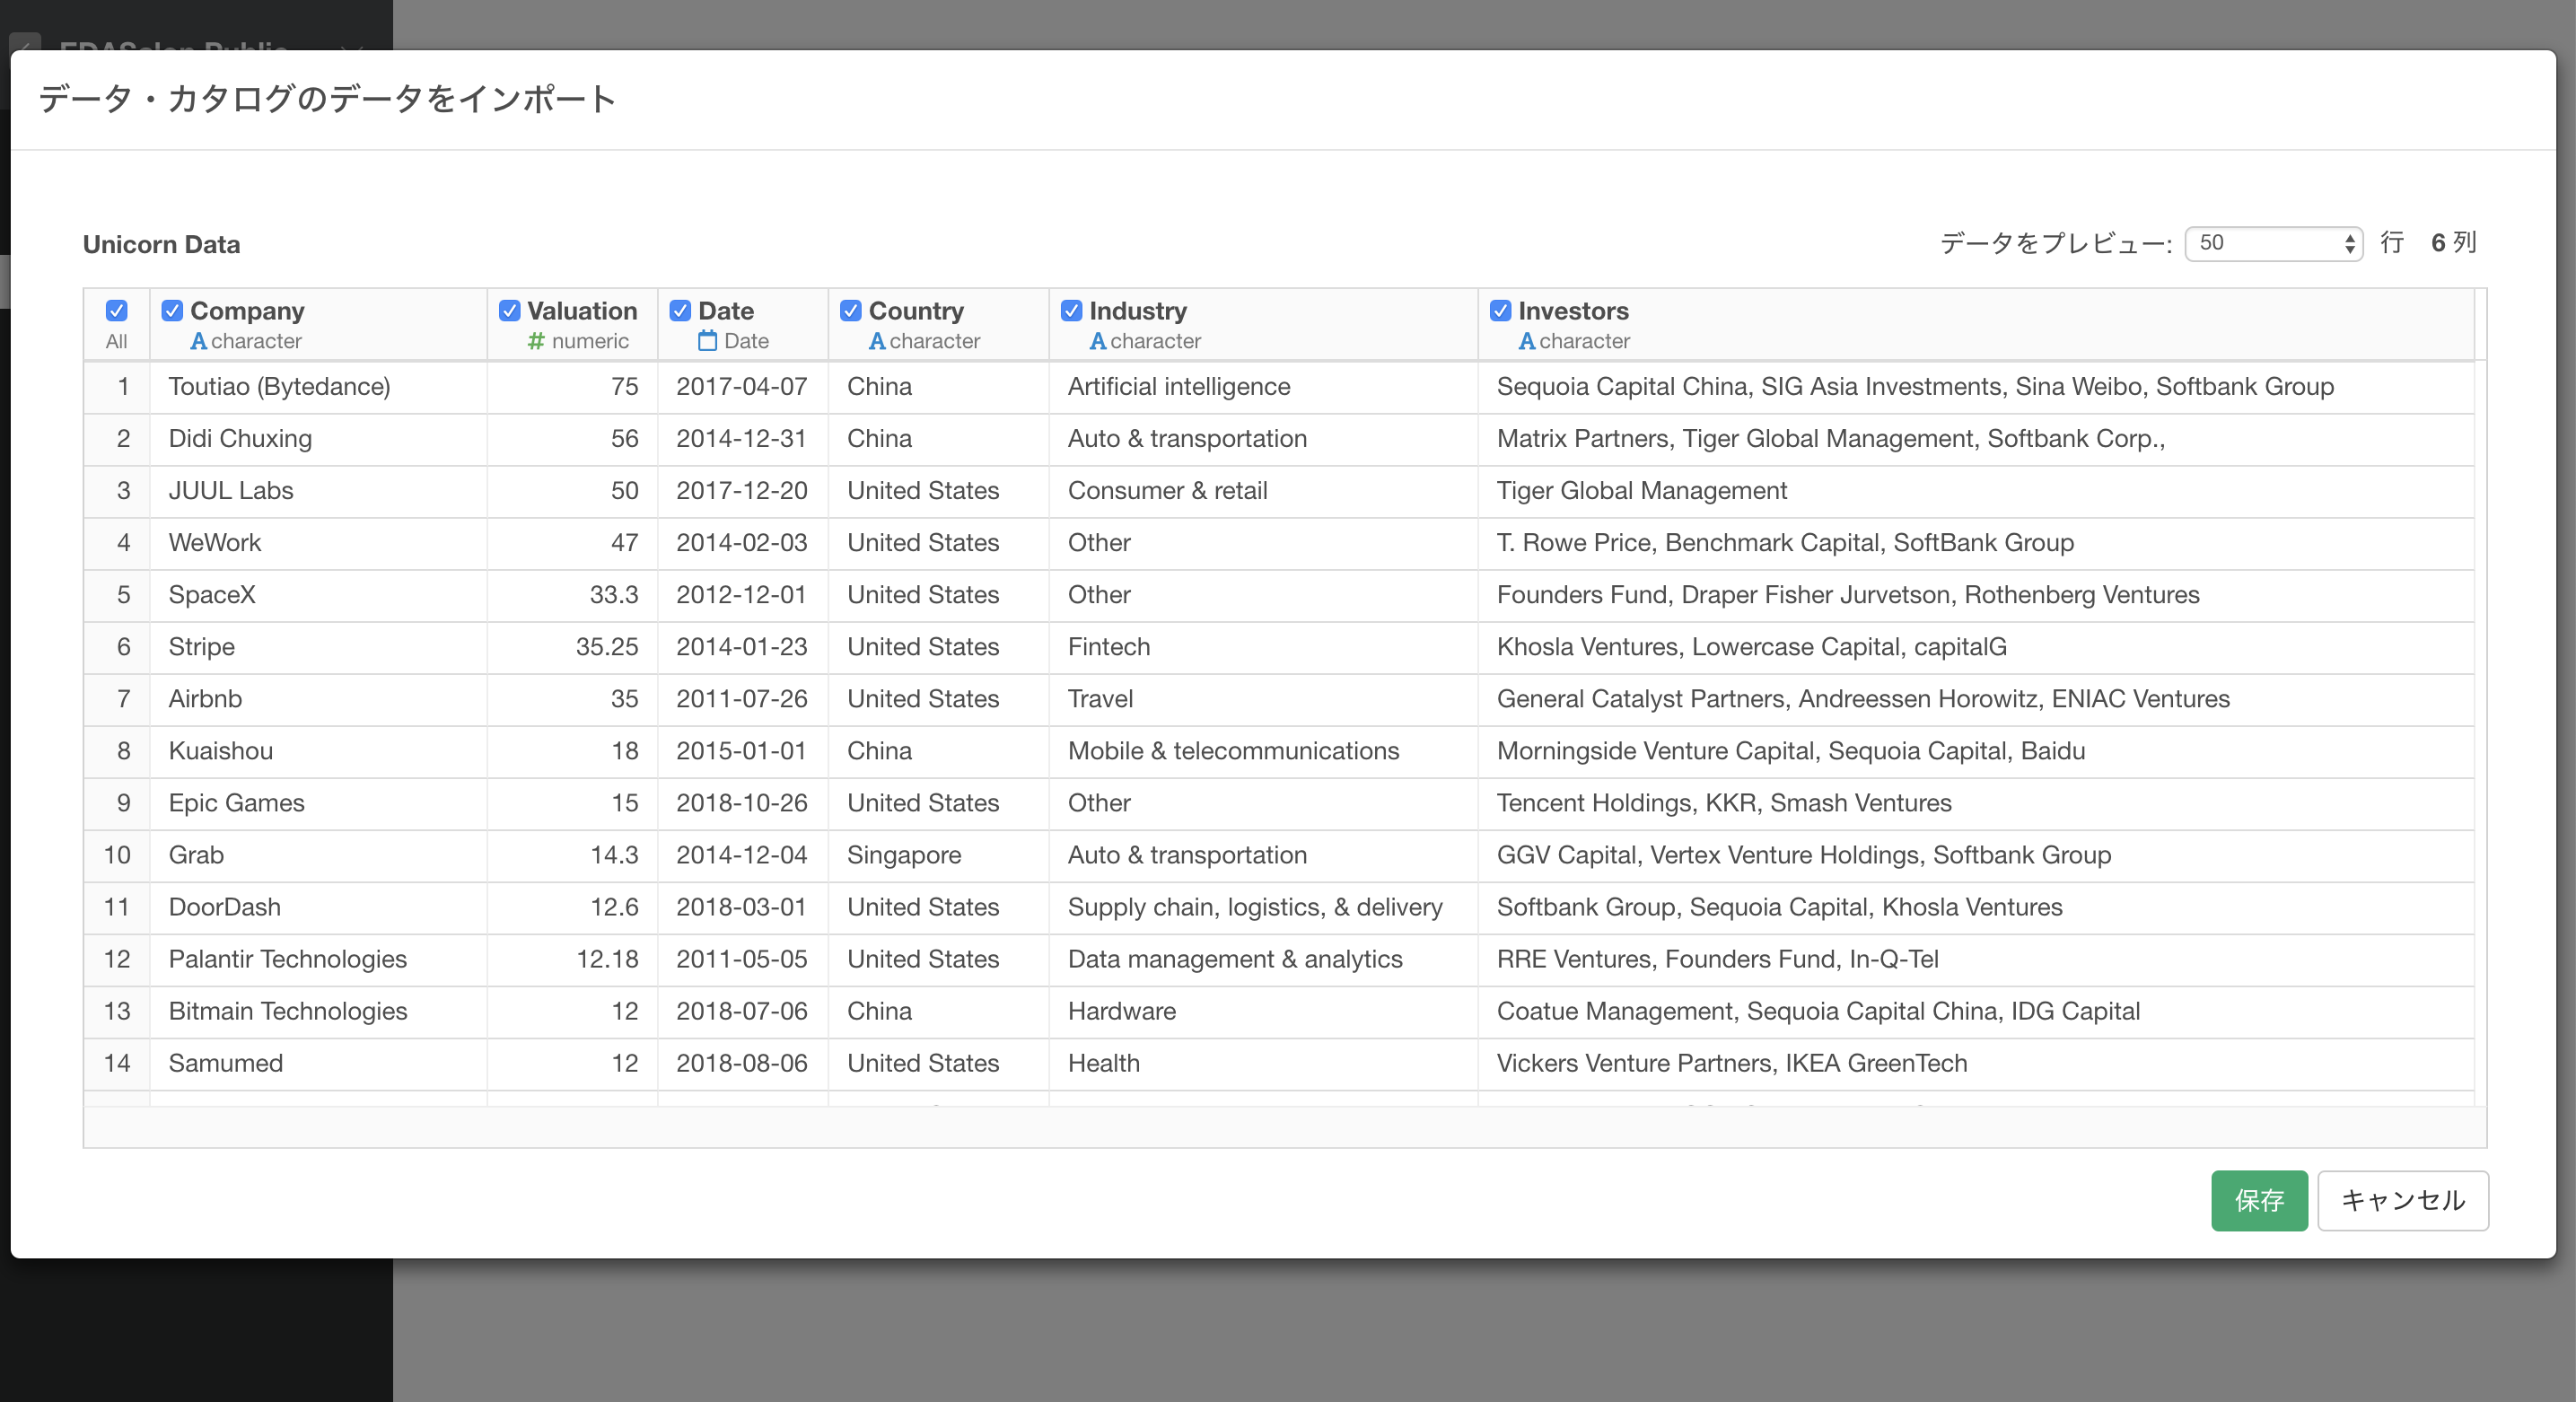Select the Toutiao (Bytedance) company cell

tap(318, 387)
